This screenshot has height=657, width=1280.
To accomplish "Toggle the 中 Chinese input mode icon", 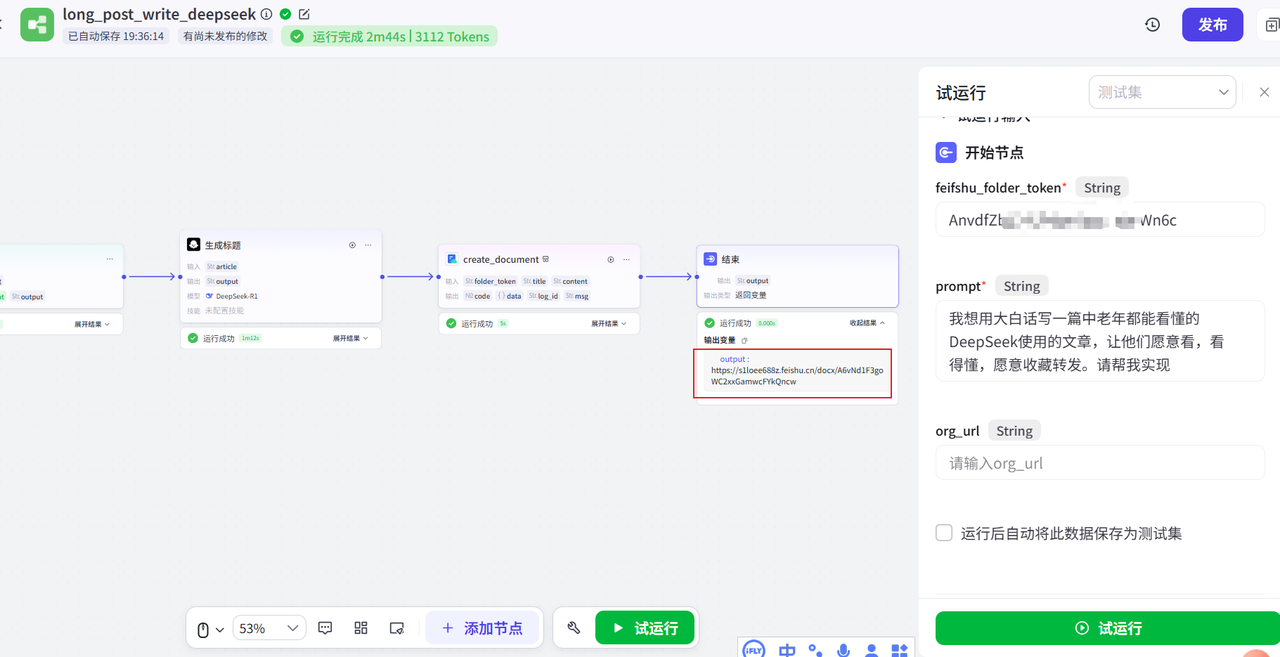I will [787, 650].
